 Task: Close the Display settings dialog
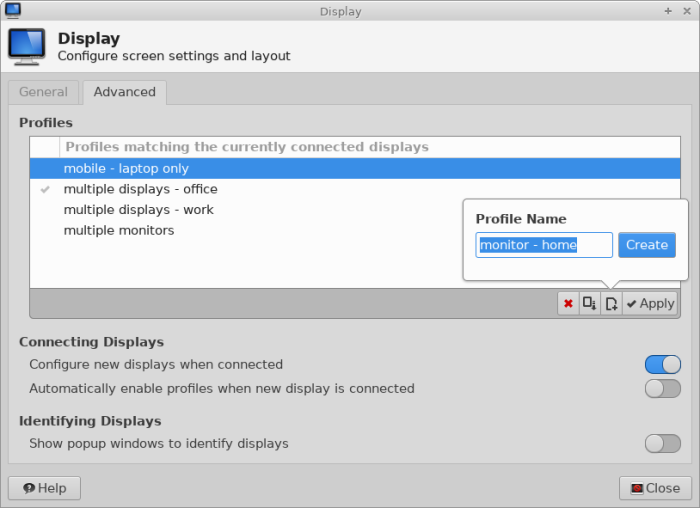click(x=655, y=488)
